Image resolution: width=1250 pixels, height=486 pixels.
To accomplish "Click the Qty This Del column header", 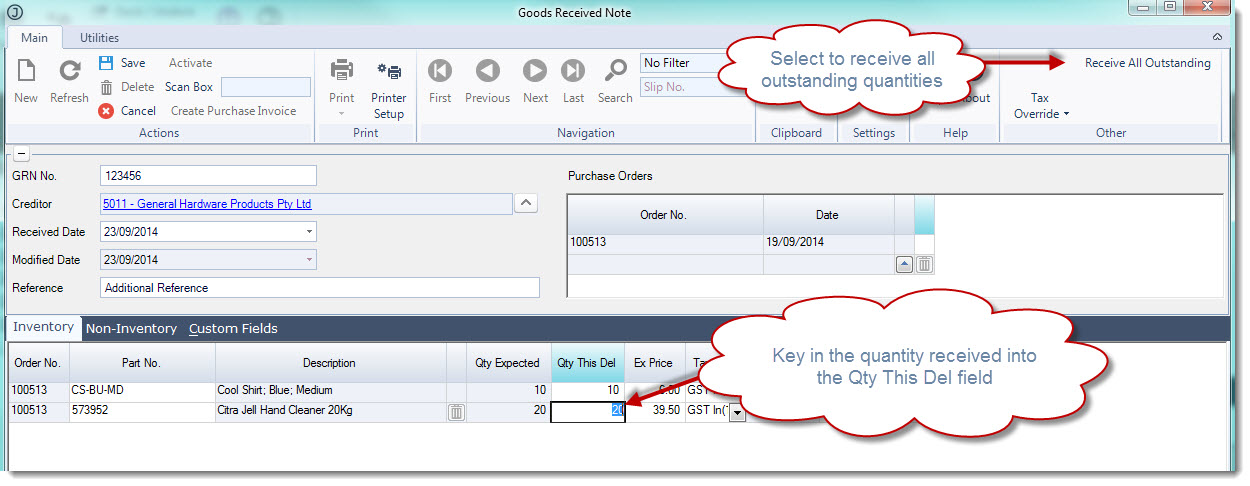I will tap(588, 363).
